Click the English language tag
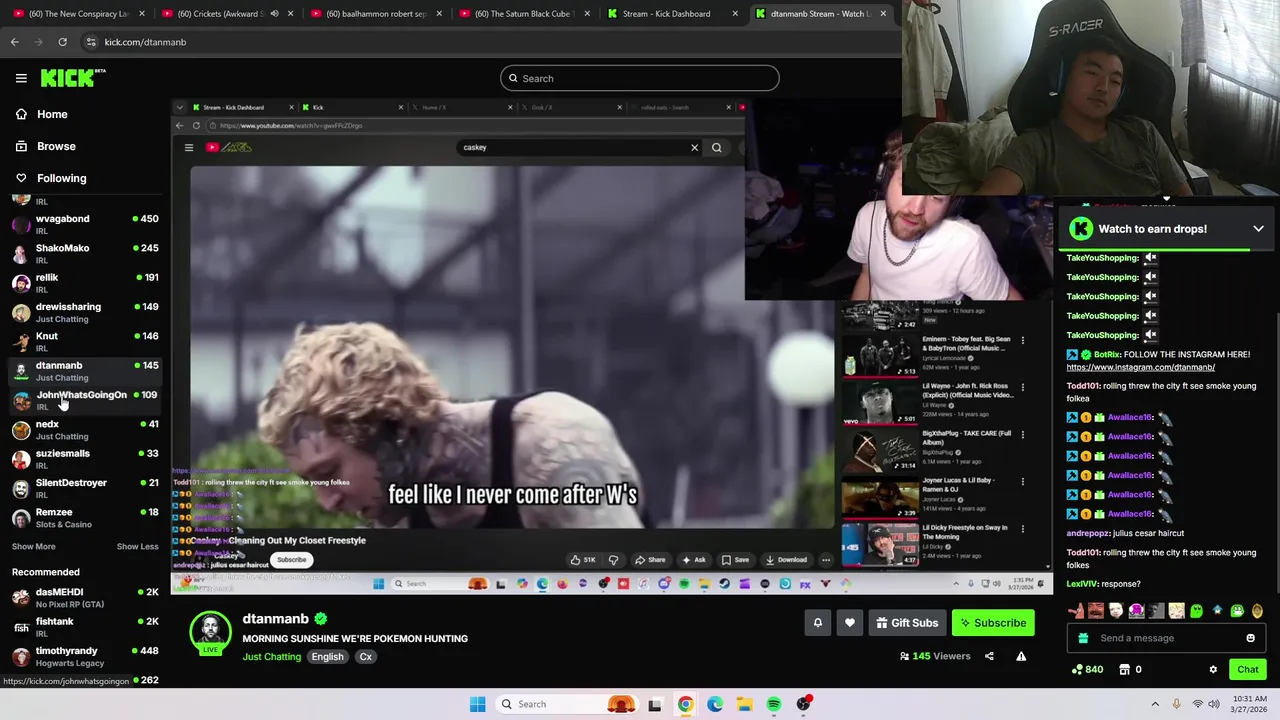Image resolution: width=1280 pixels, height=720 pixels. pyautogui.click(x=327, y=657)
